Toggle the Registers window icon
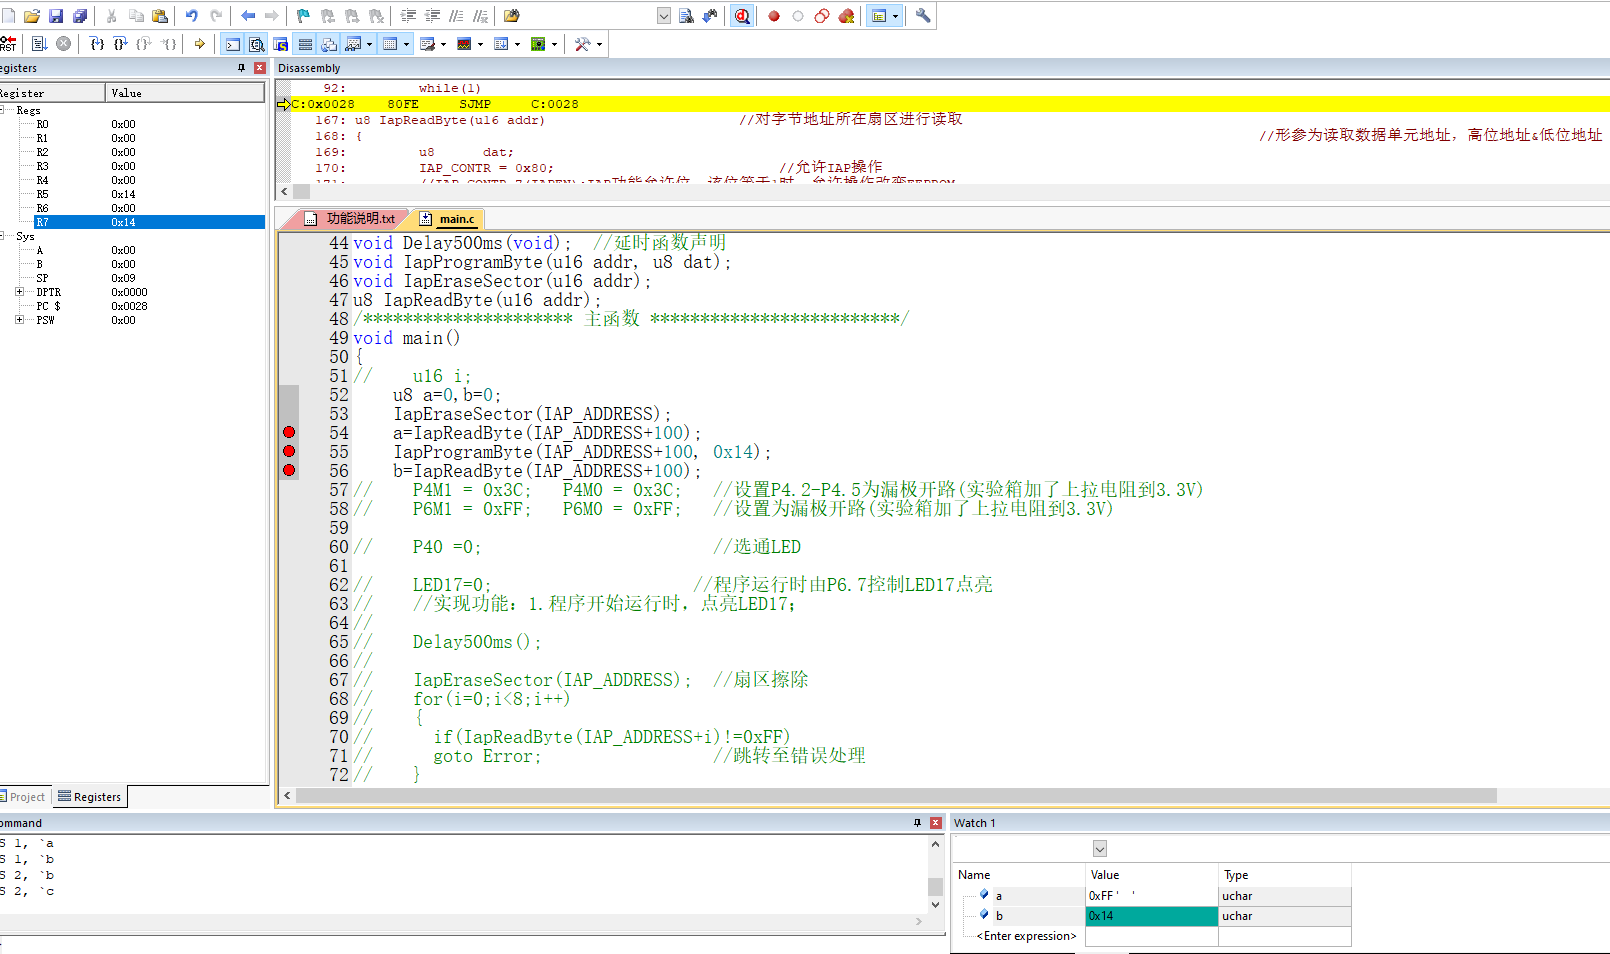 [305, 44]
